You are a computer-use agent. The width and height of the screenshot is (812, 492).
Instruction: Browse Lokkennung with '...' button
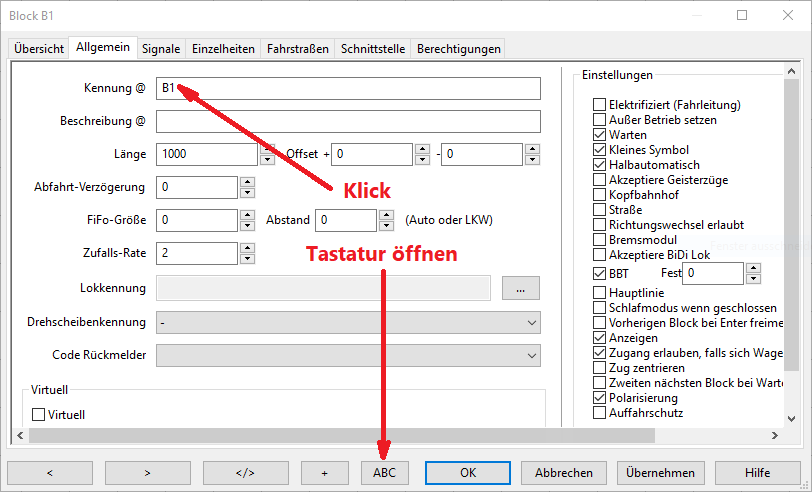click(x=520, y=289)
